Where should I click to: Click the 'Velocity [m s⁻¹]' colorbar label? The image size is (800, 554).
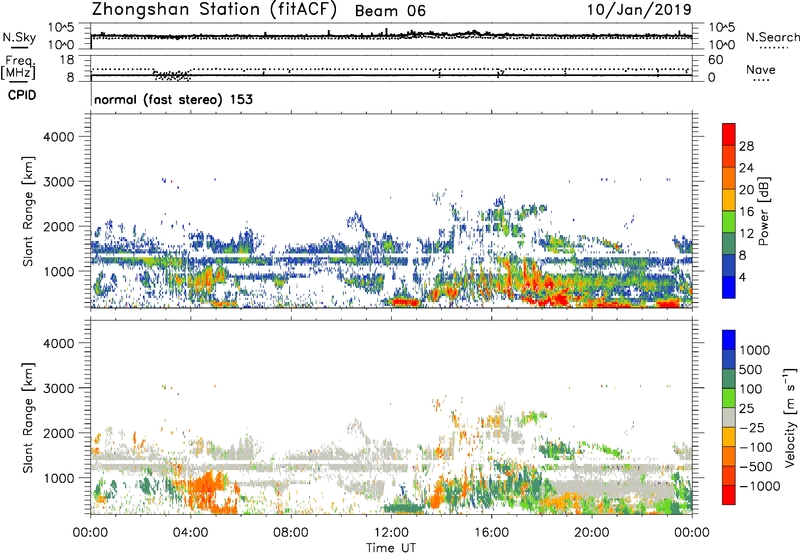tap(790, 417)
